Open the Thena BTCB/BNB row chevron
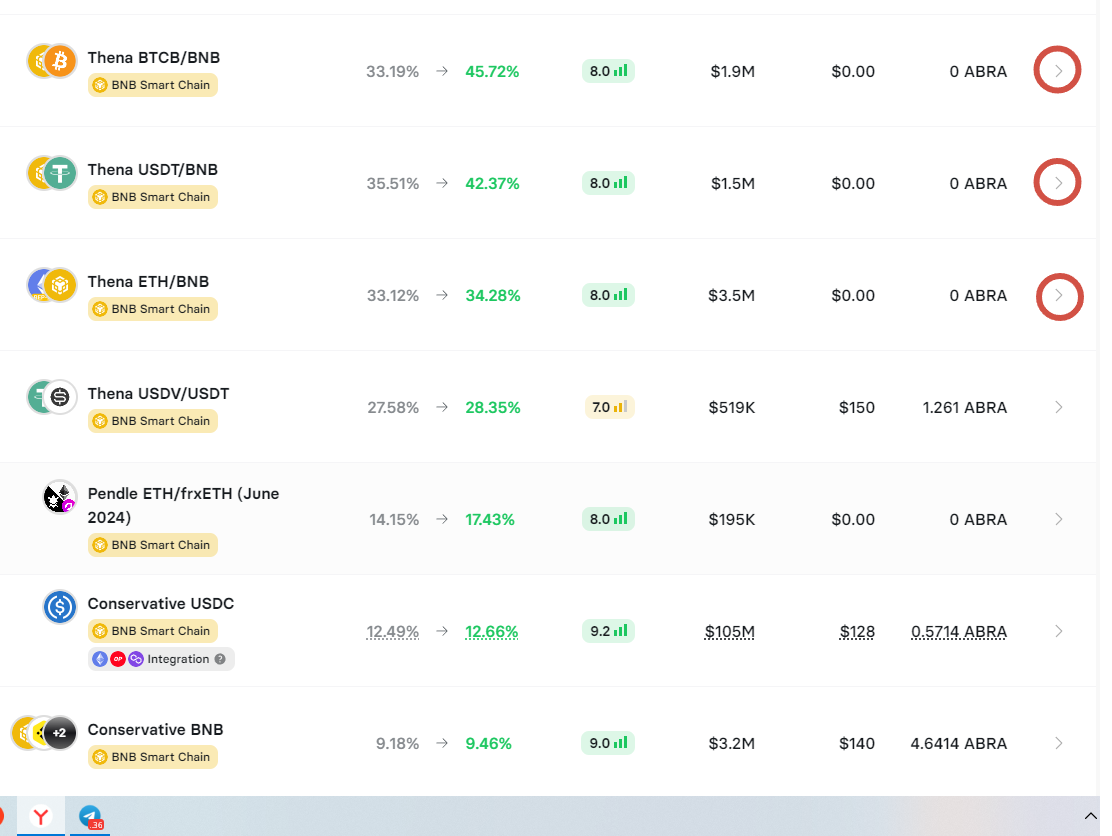 [1058, 71]
